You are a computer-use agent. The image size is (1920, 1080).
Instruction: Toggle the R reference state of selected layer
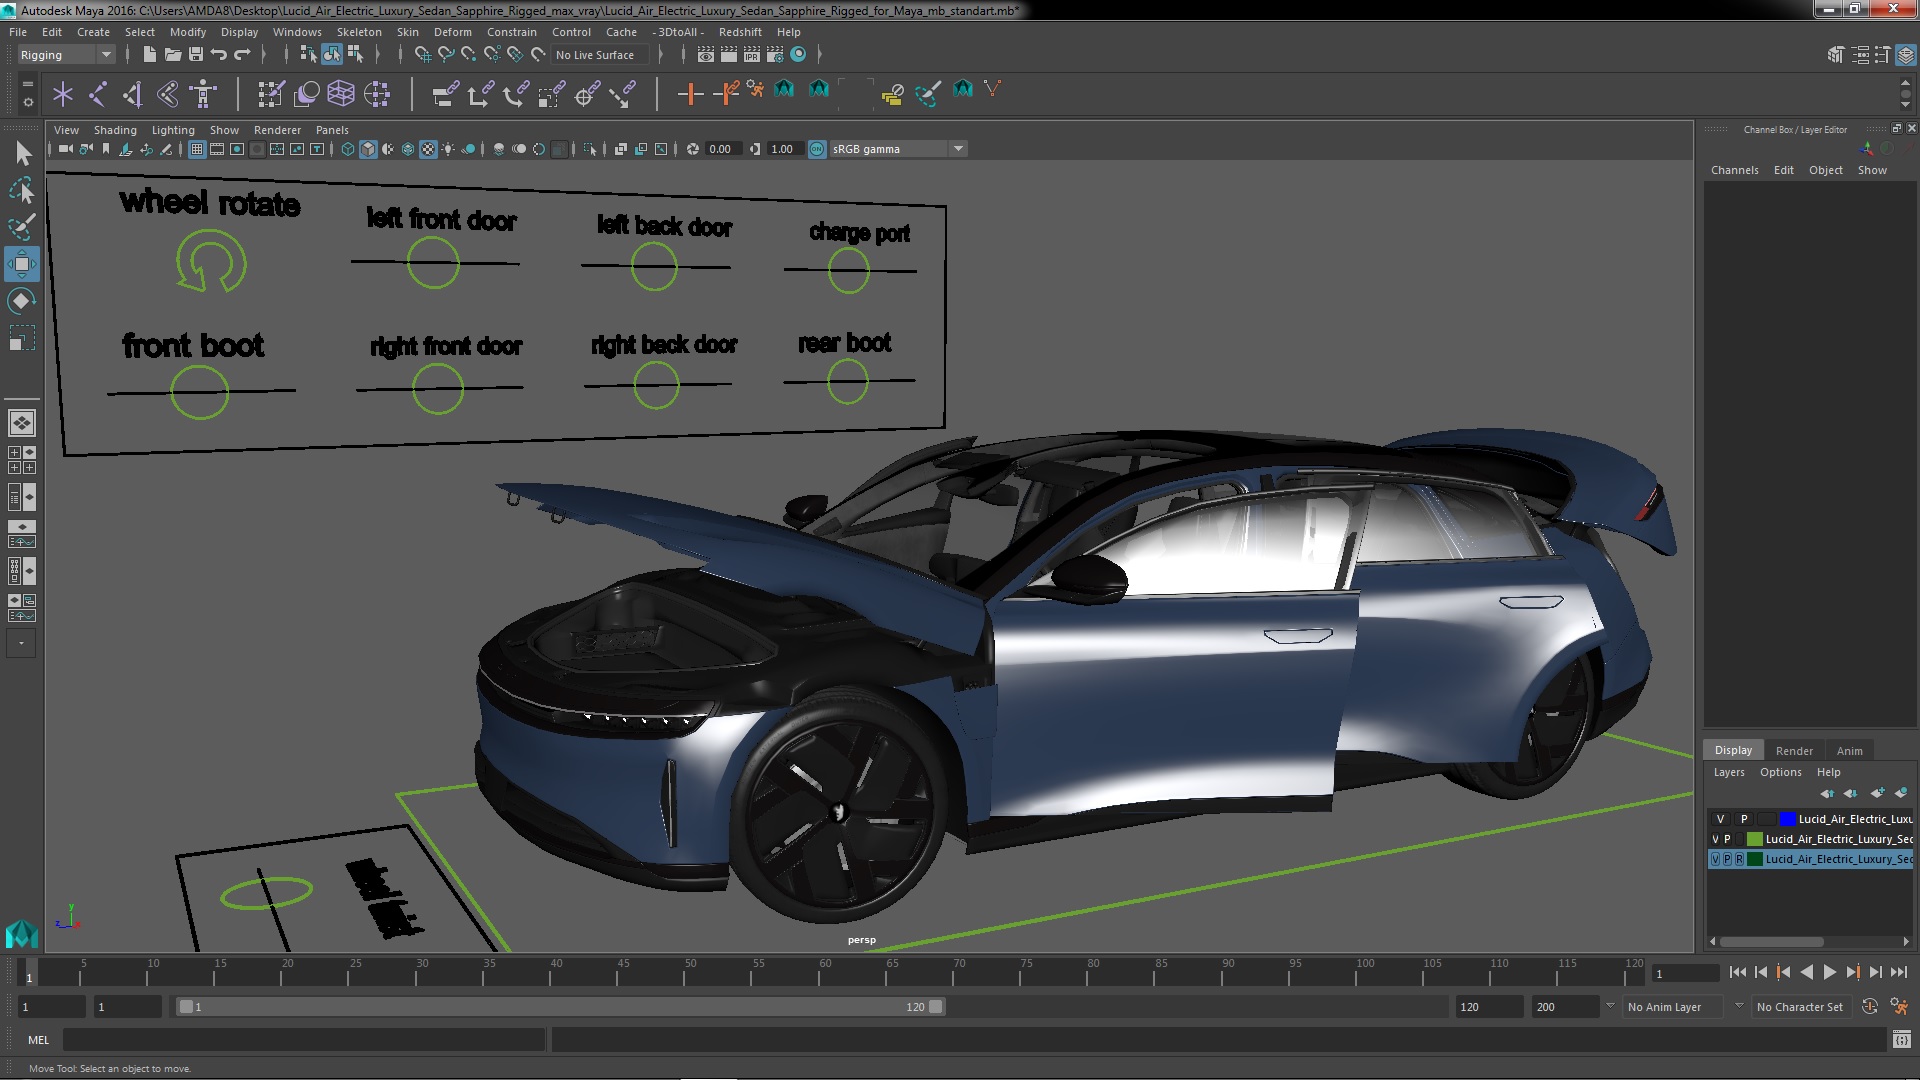[x=1739, y=859]
